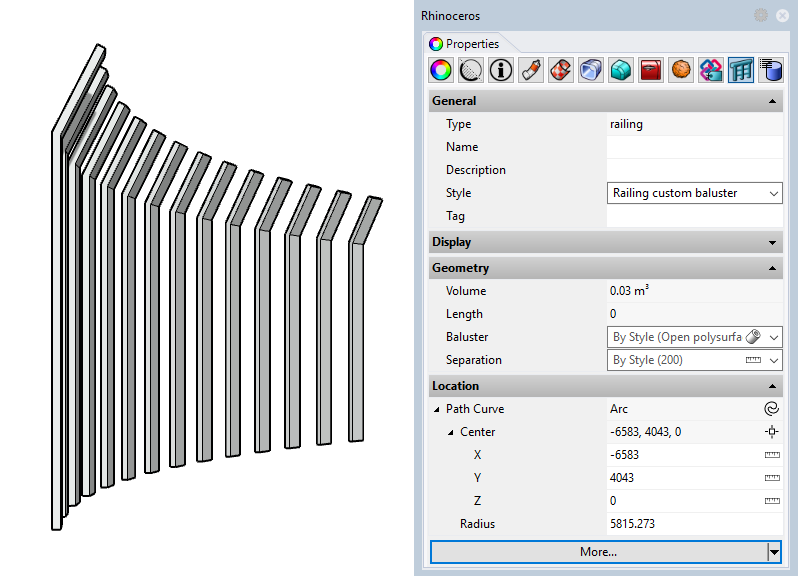Viewport: 798px width, 576px height.
Task: Click the Path Curve value Arc
Action: pos(619,409)
